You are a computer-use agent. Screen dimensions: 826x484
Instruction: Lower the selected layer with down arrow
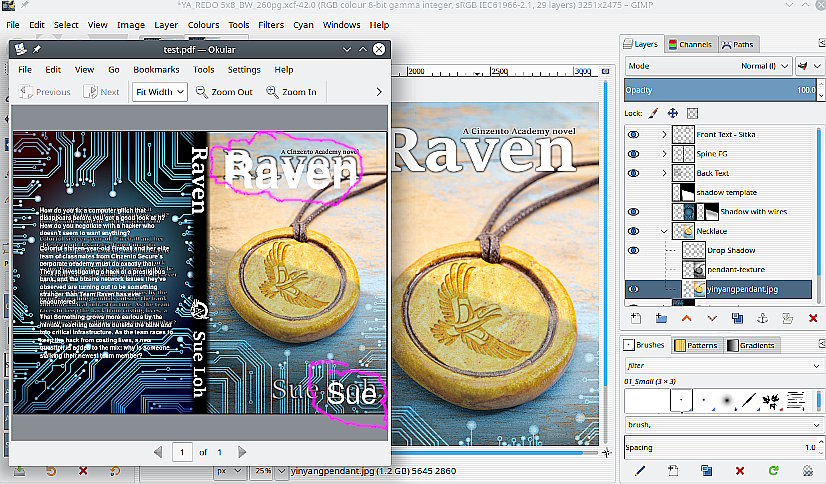click(712, 318)
